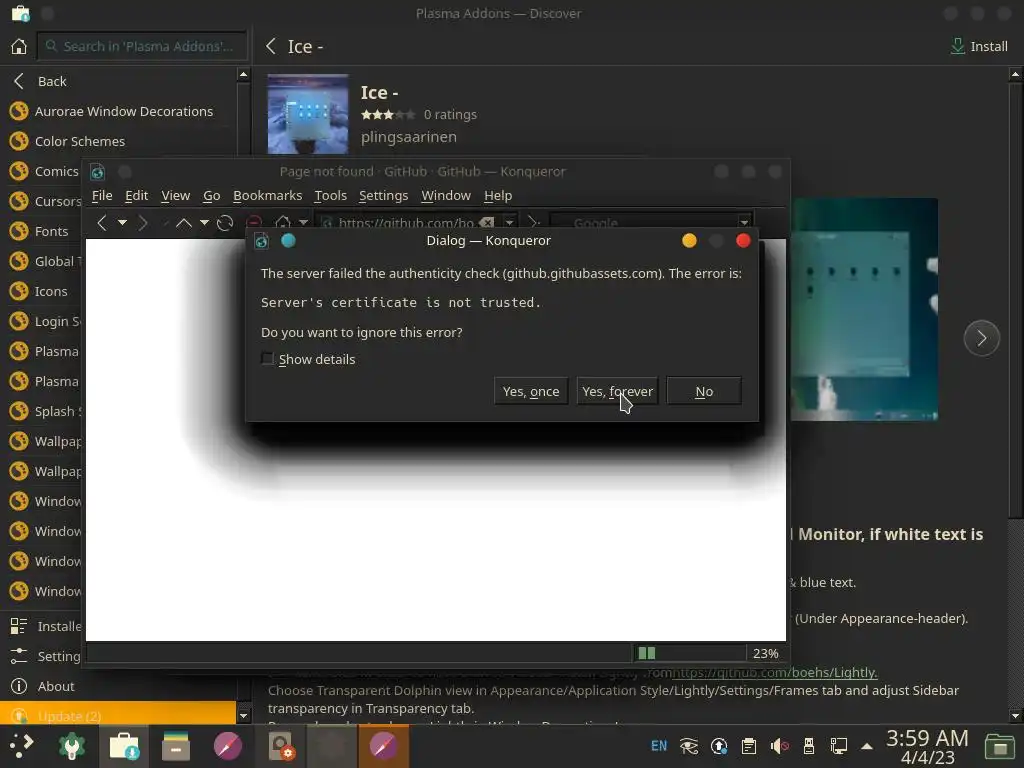Click the Ice theme preview thumbnail
Screen dimensions: 1024x768
point(308,114)
